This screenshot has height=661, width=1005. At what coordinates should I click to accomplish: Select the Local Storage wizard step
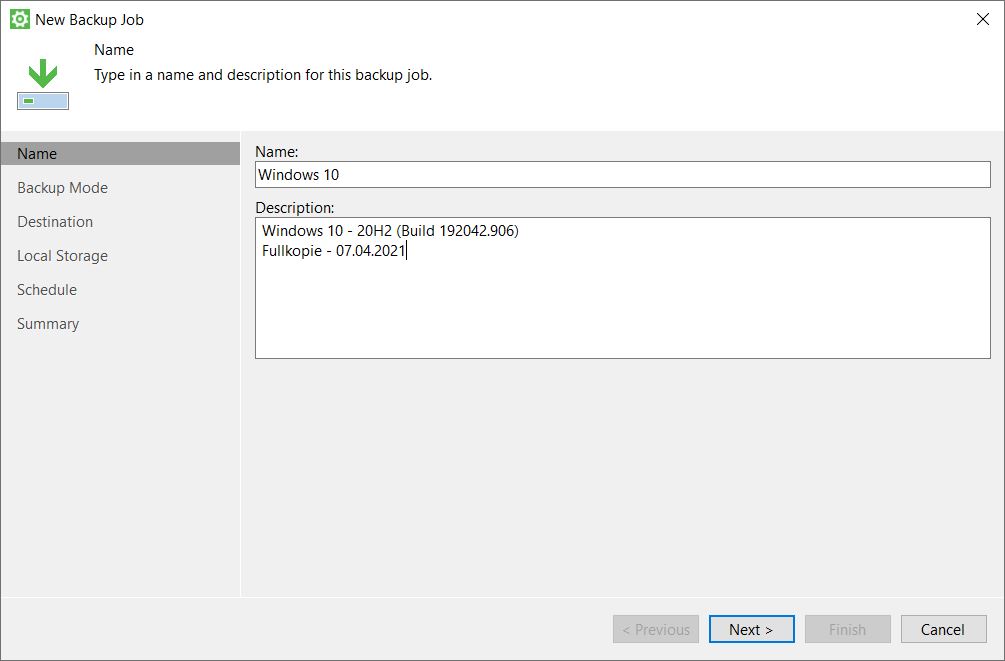[62, 255]
